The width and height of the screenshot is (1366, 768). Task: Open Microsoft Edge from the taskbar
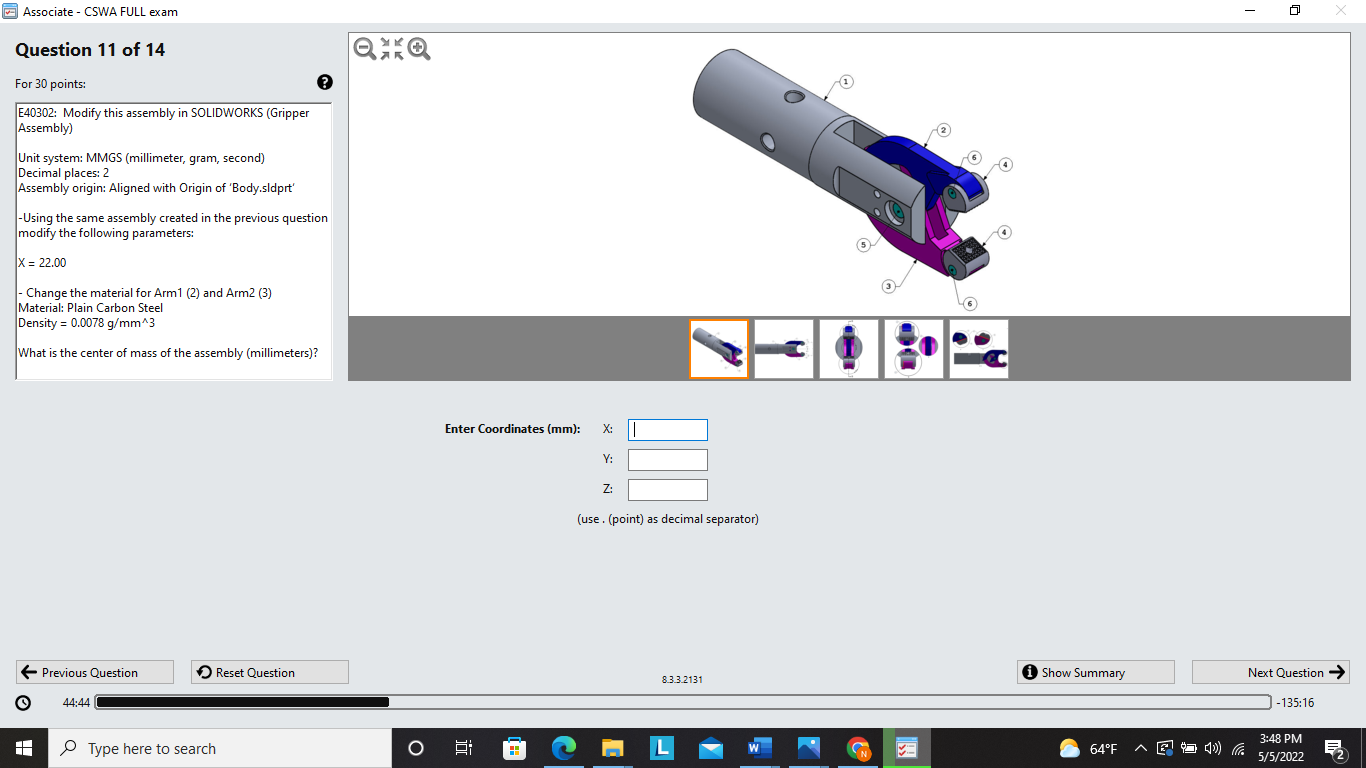[564, 748]
